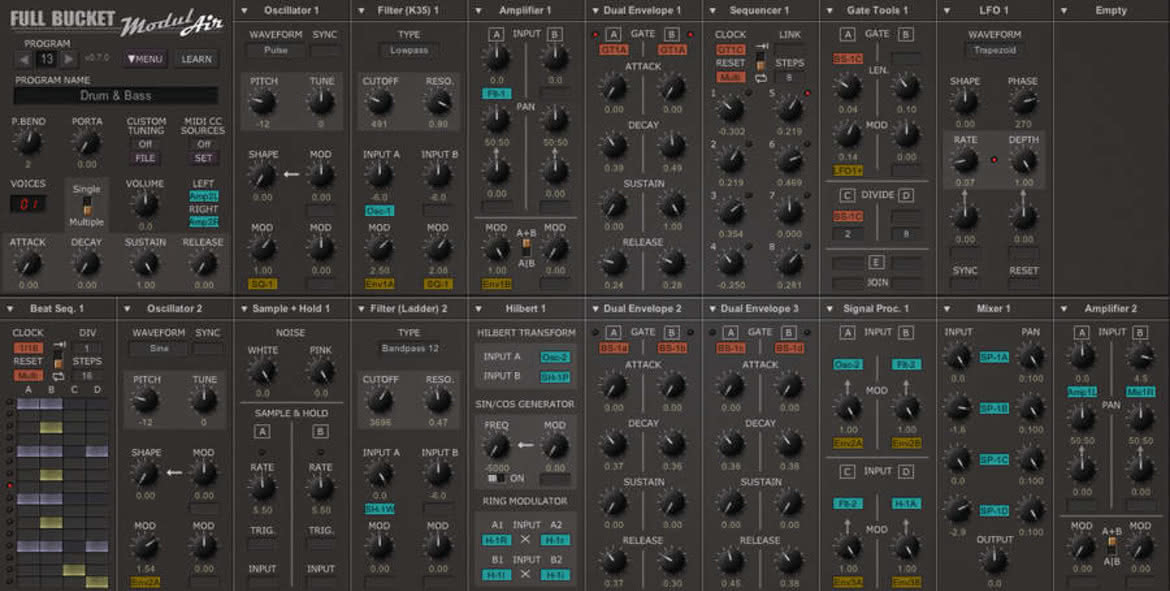The width and height of the screenshot is (1170, 591).
Task: Select the A box in Sample & Hold
Action: pyautogui.click(x=262, y=431)
